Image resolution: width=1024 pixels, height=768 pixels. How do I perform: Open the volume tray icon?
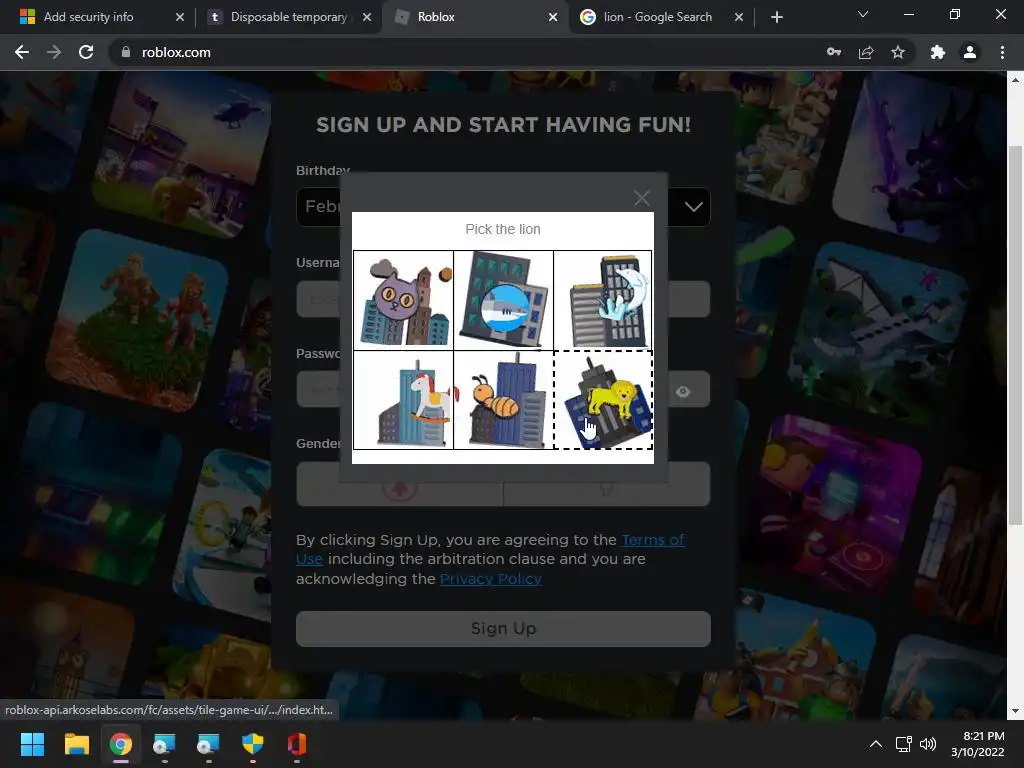927,744
